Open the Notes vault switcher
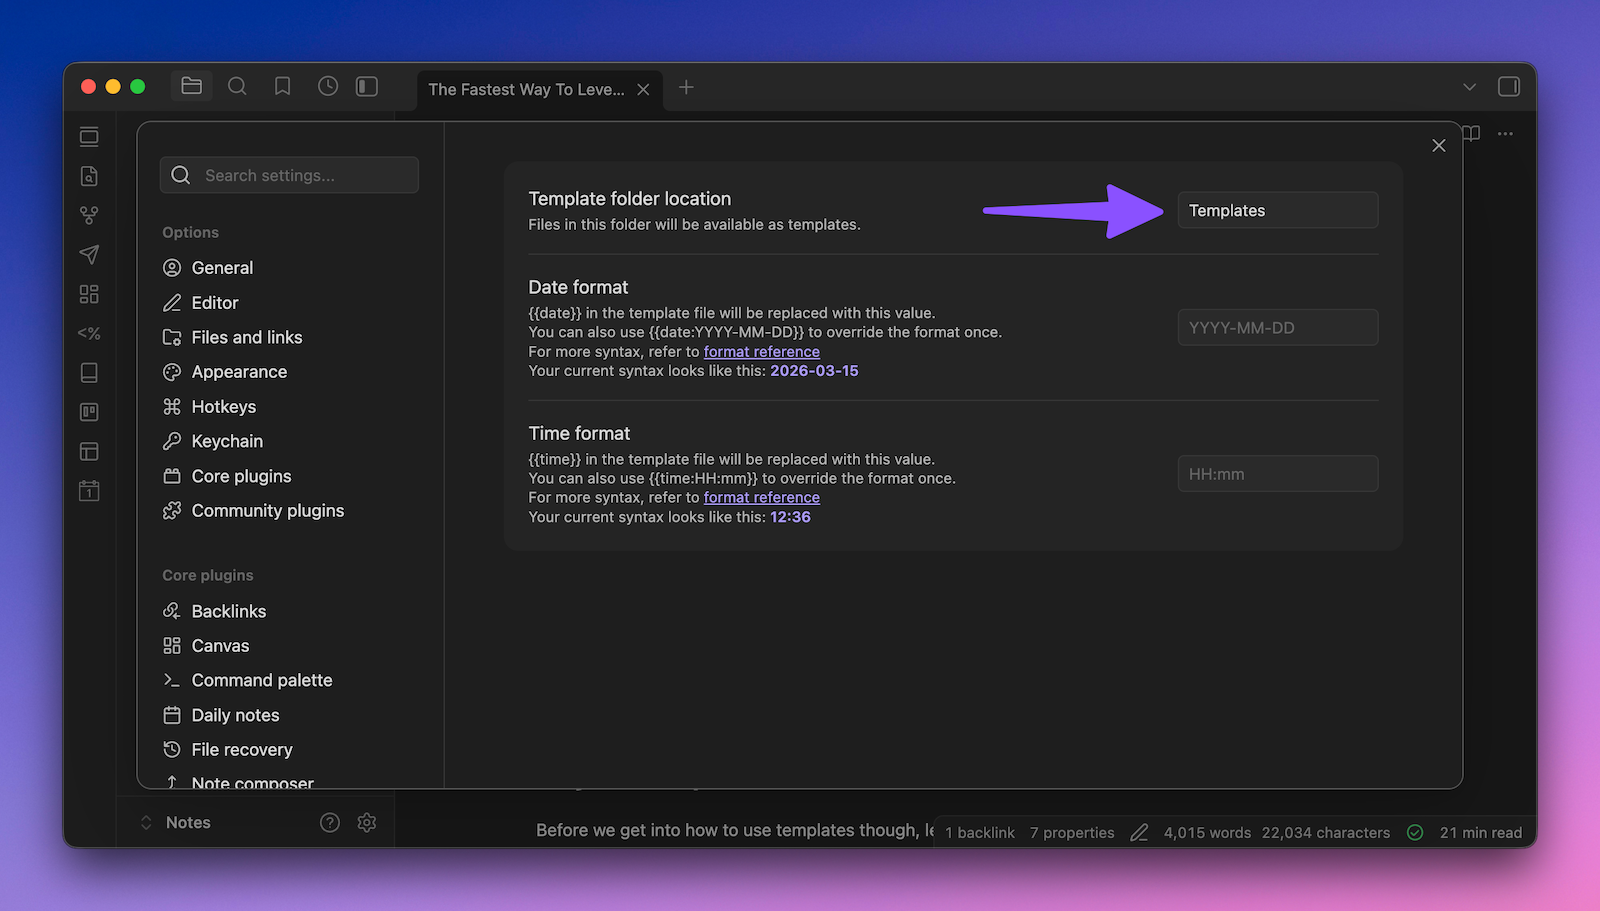The image size is (1600, 911). pyautogui.click(x=187, y=822)
